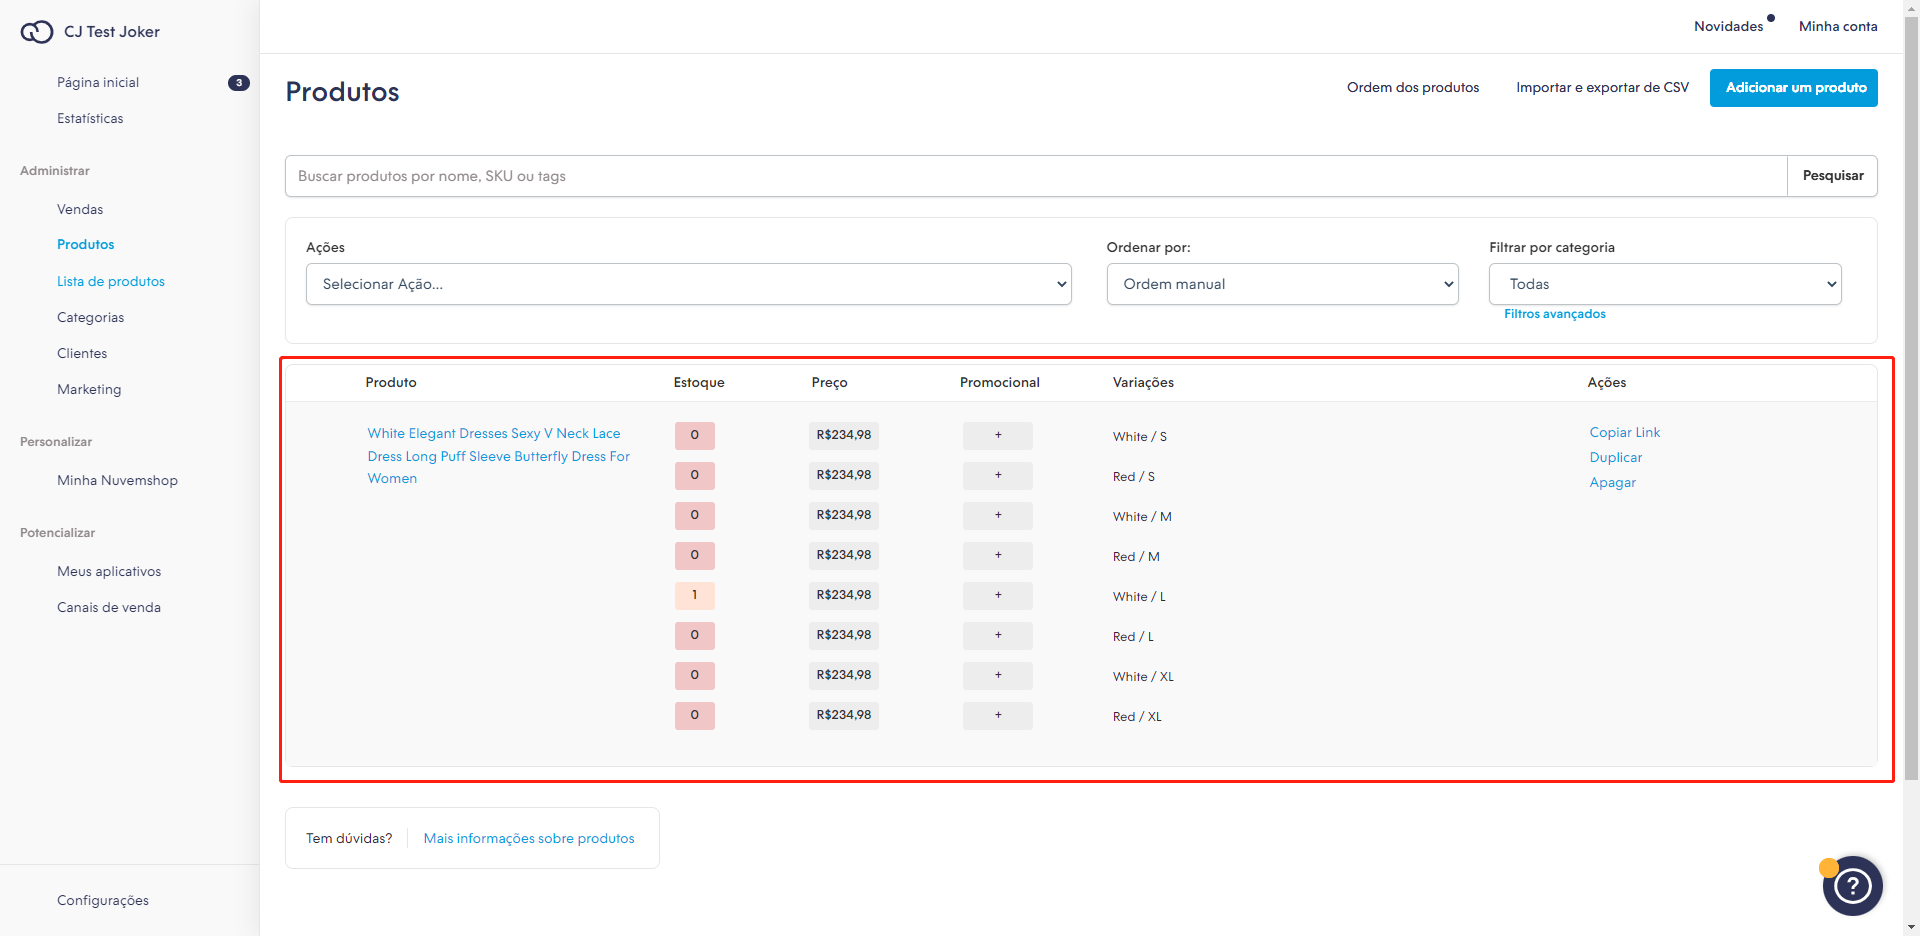The height and width of the screenshot is (936, 1920).
Task: Open the Filtrar por categoria dropdown
Action: coord(1664,284)
